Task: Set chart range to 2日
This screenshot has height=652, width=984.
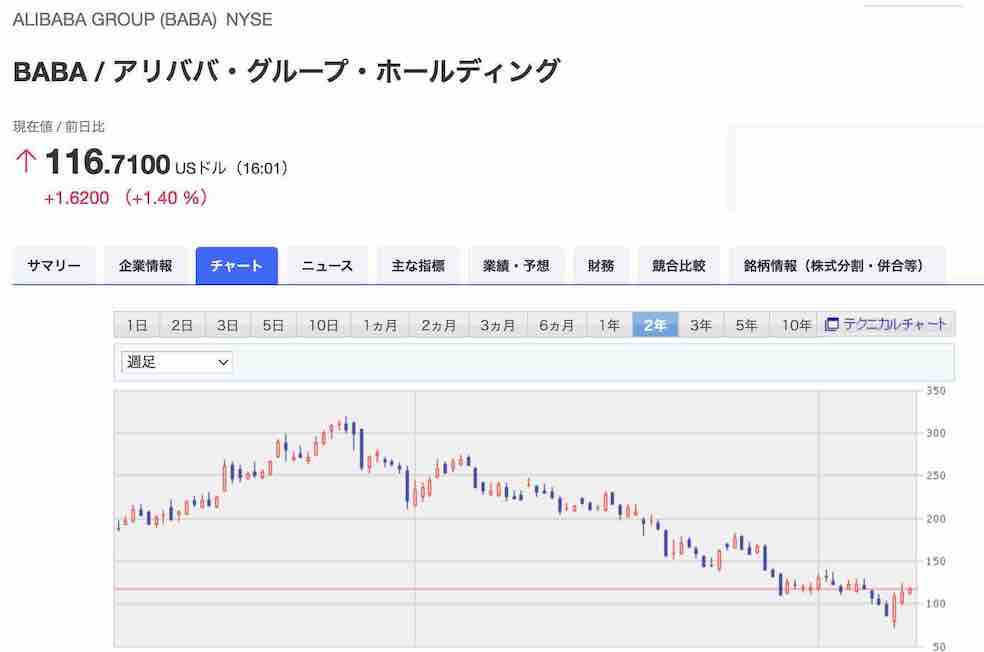Action: [182, 325]
